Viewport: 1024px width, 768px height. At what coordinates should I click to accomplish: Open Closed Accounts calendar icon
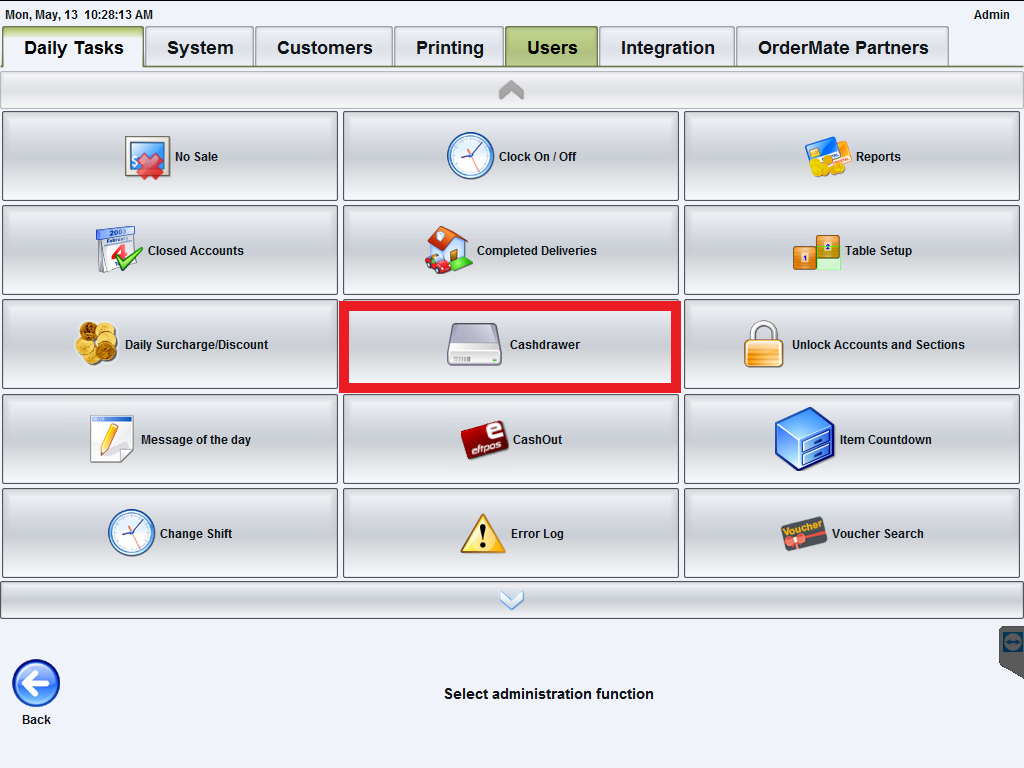point(119,249)
